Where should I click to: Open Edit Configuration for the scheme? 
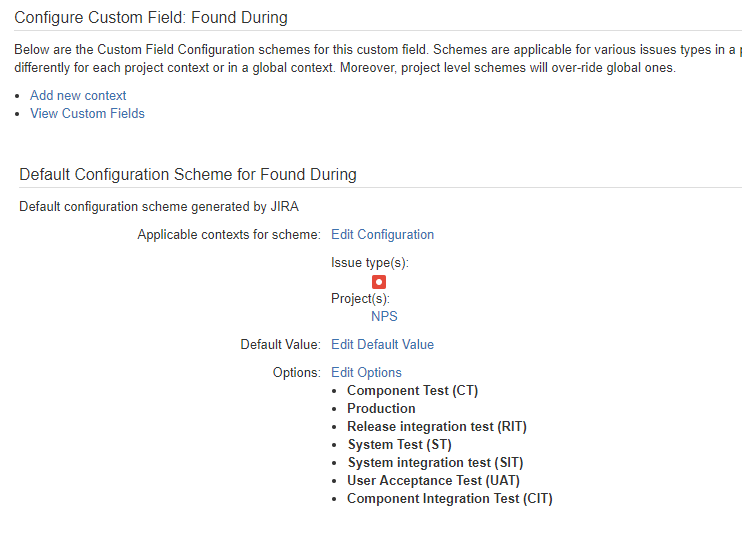click(x=382, y=235)
